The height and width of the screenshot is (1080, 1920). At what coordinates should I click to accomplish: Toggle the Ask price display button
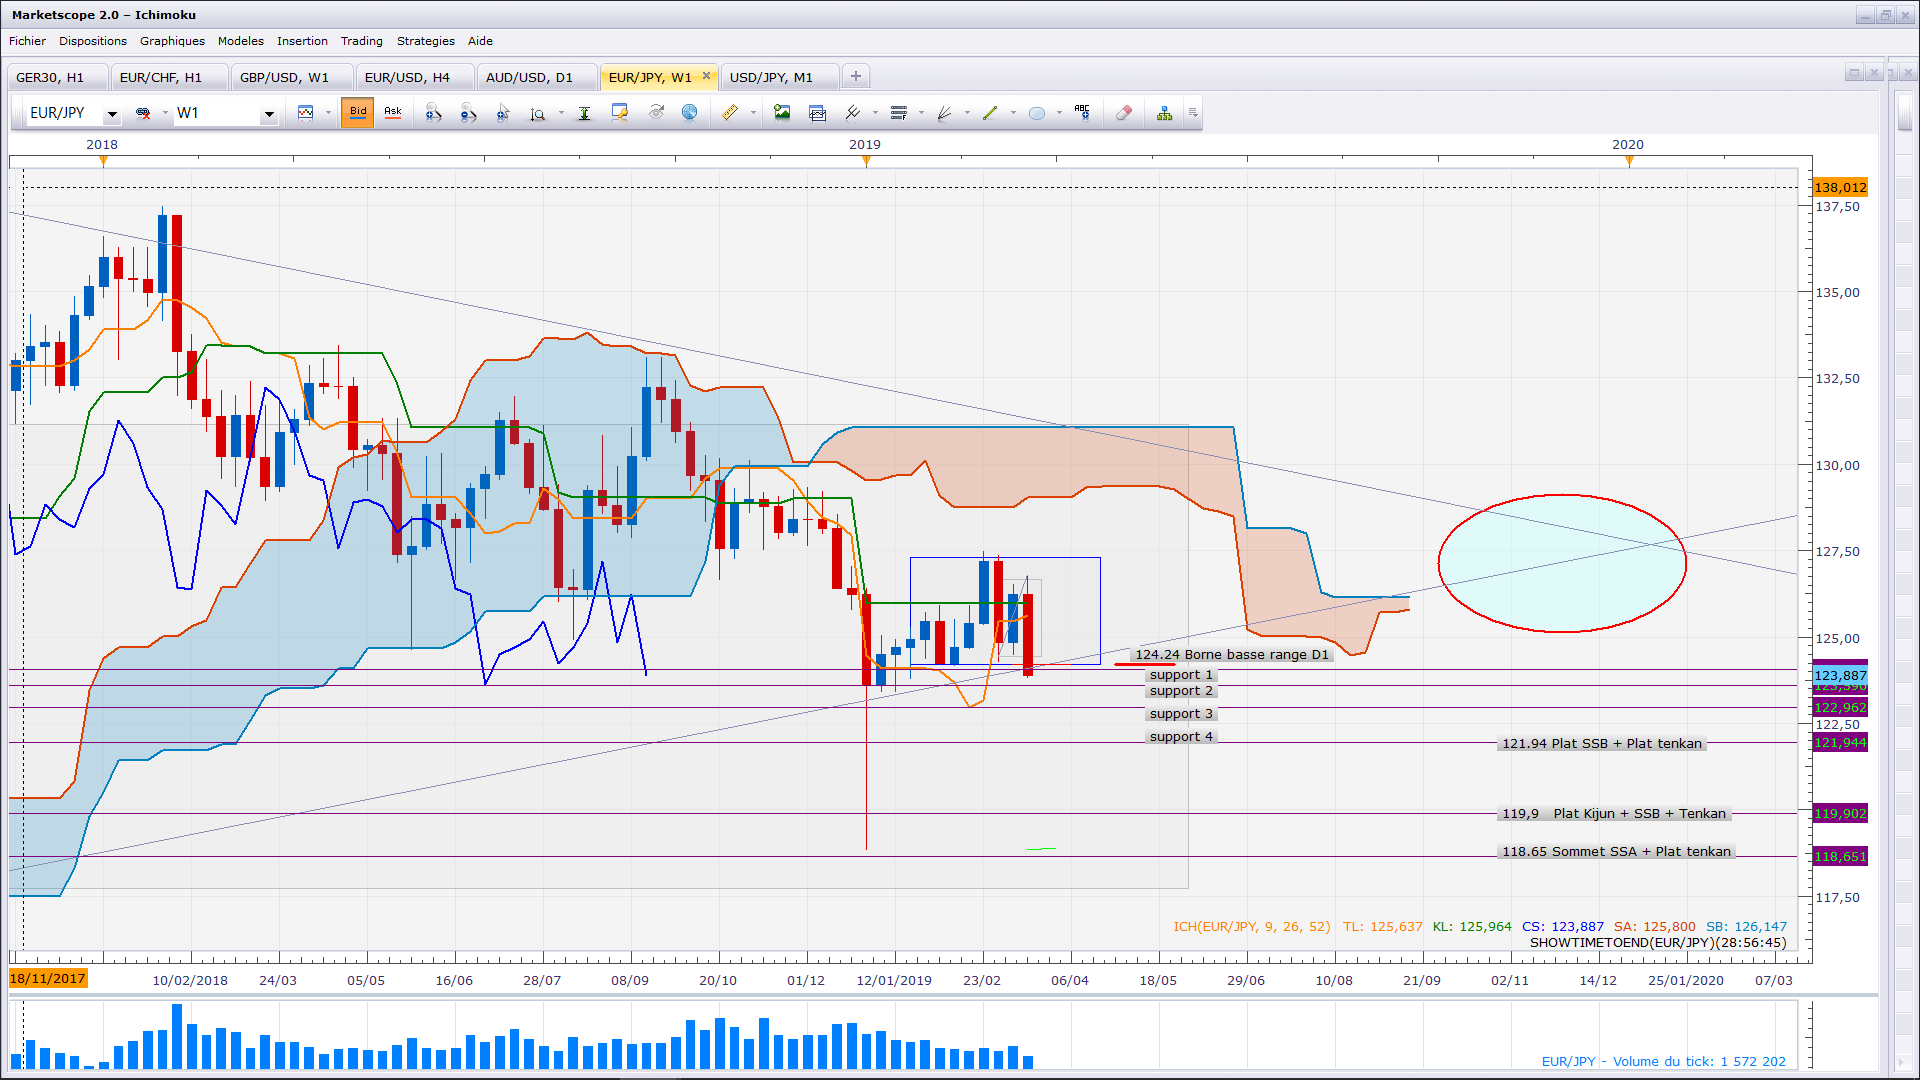(x=393, y=113)
